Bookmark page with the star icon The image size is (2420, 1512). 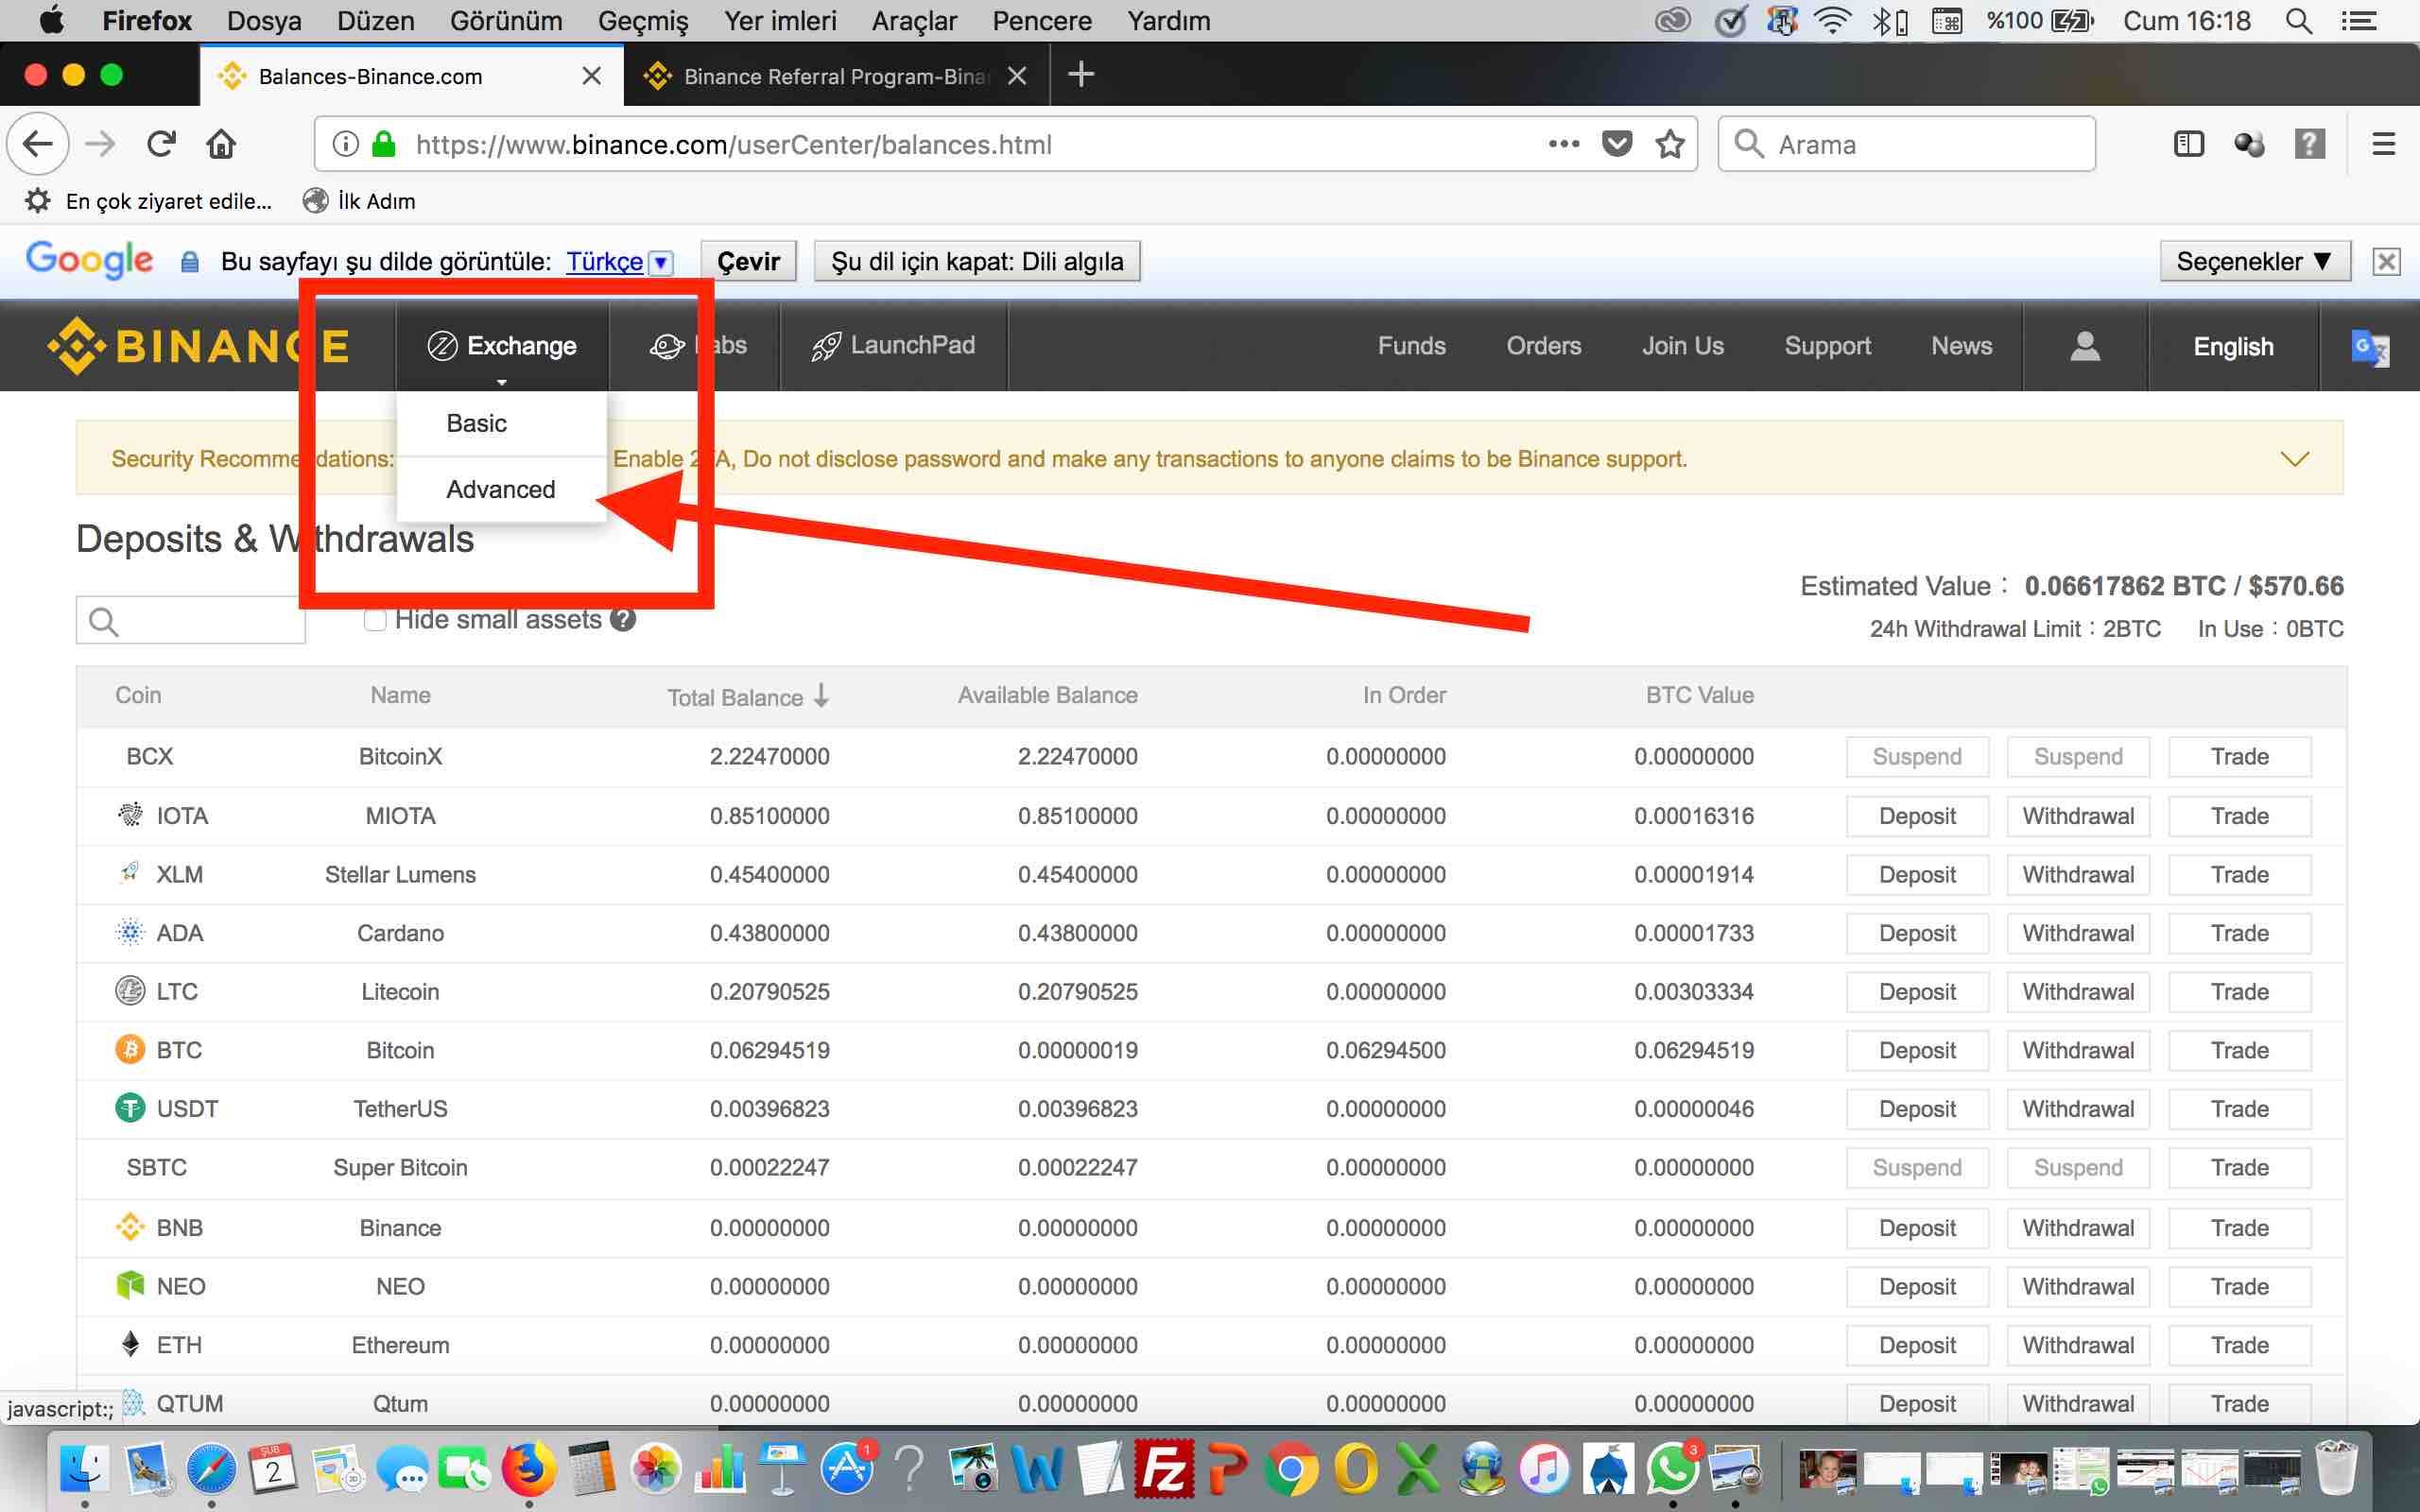(x=1670, y=144)
